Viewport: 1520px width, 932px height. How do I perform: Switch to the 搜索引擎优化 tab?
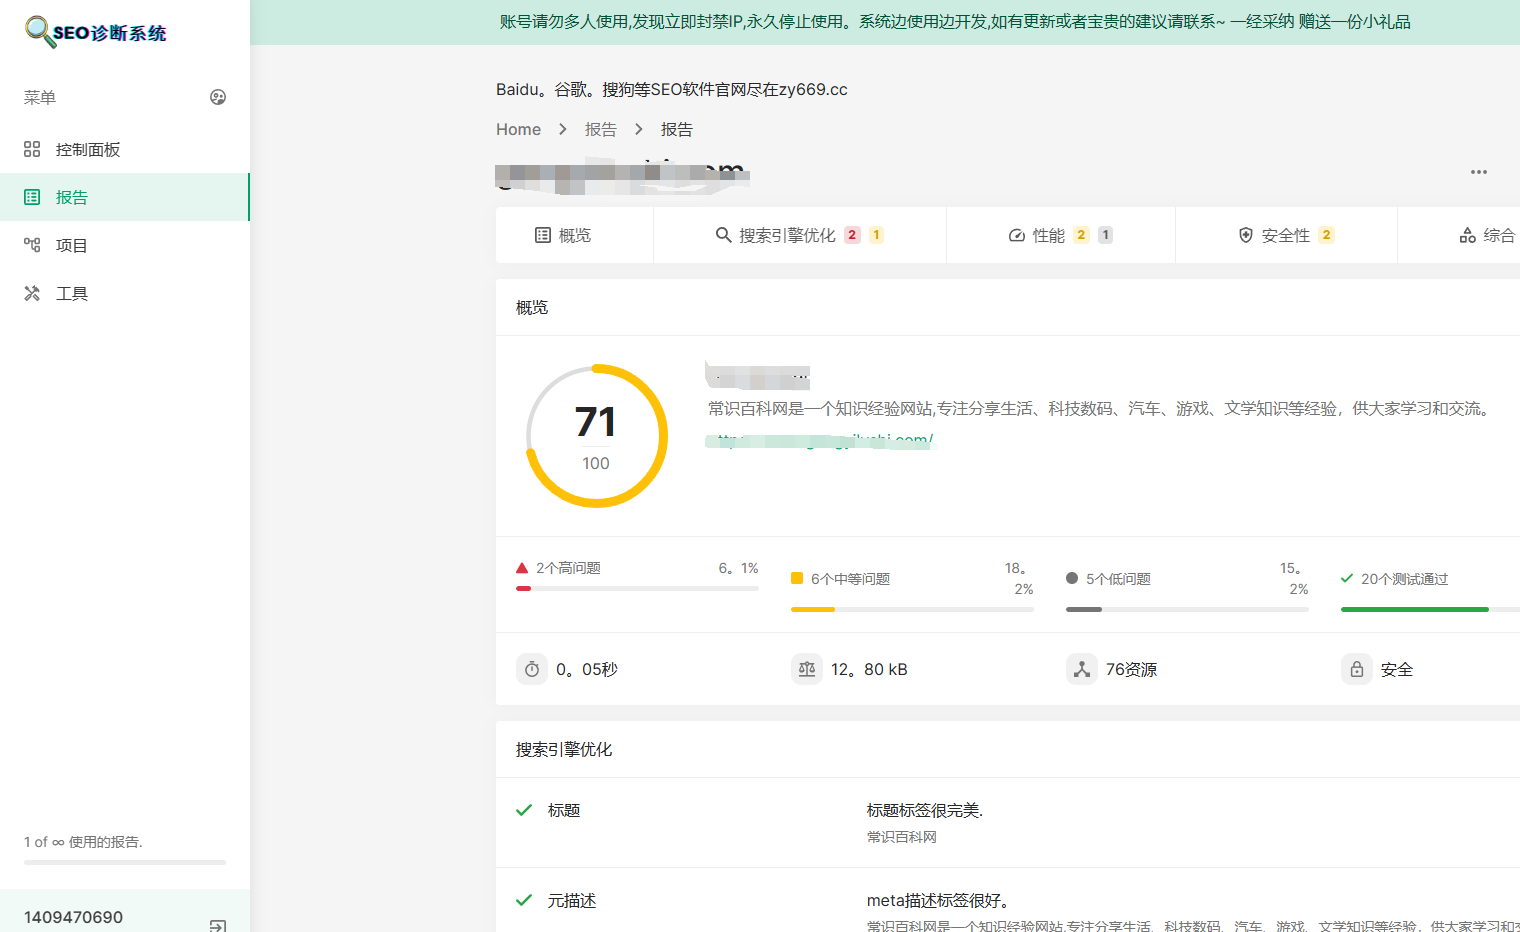point(787,236)
